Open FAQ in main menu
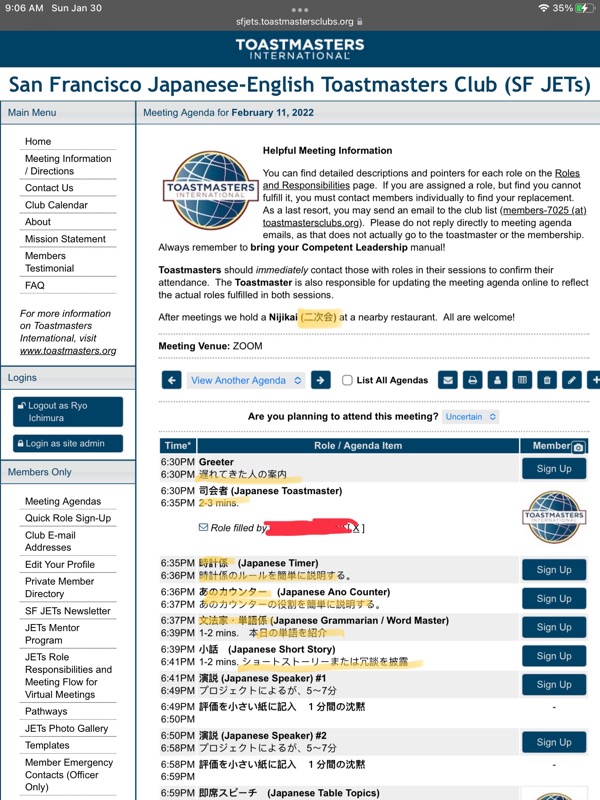This screenshot has width=600, height=800. [x=35, y=285]
